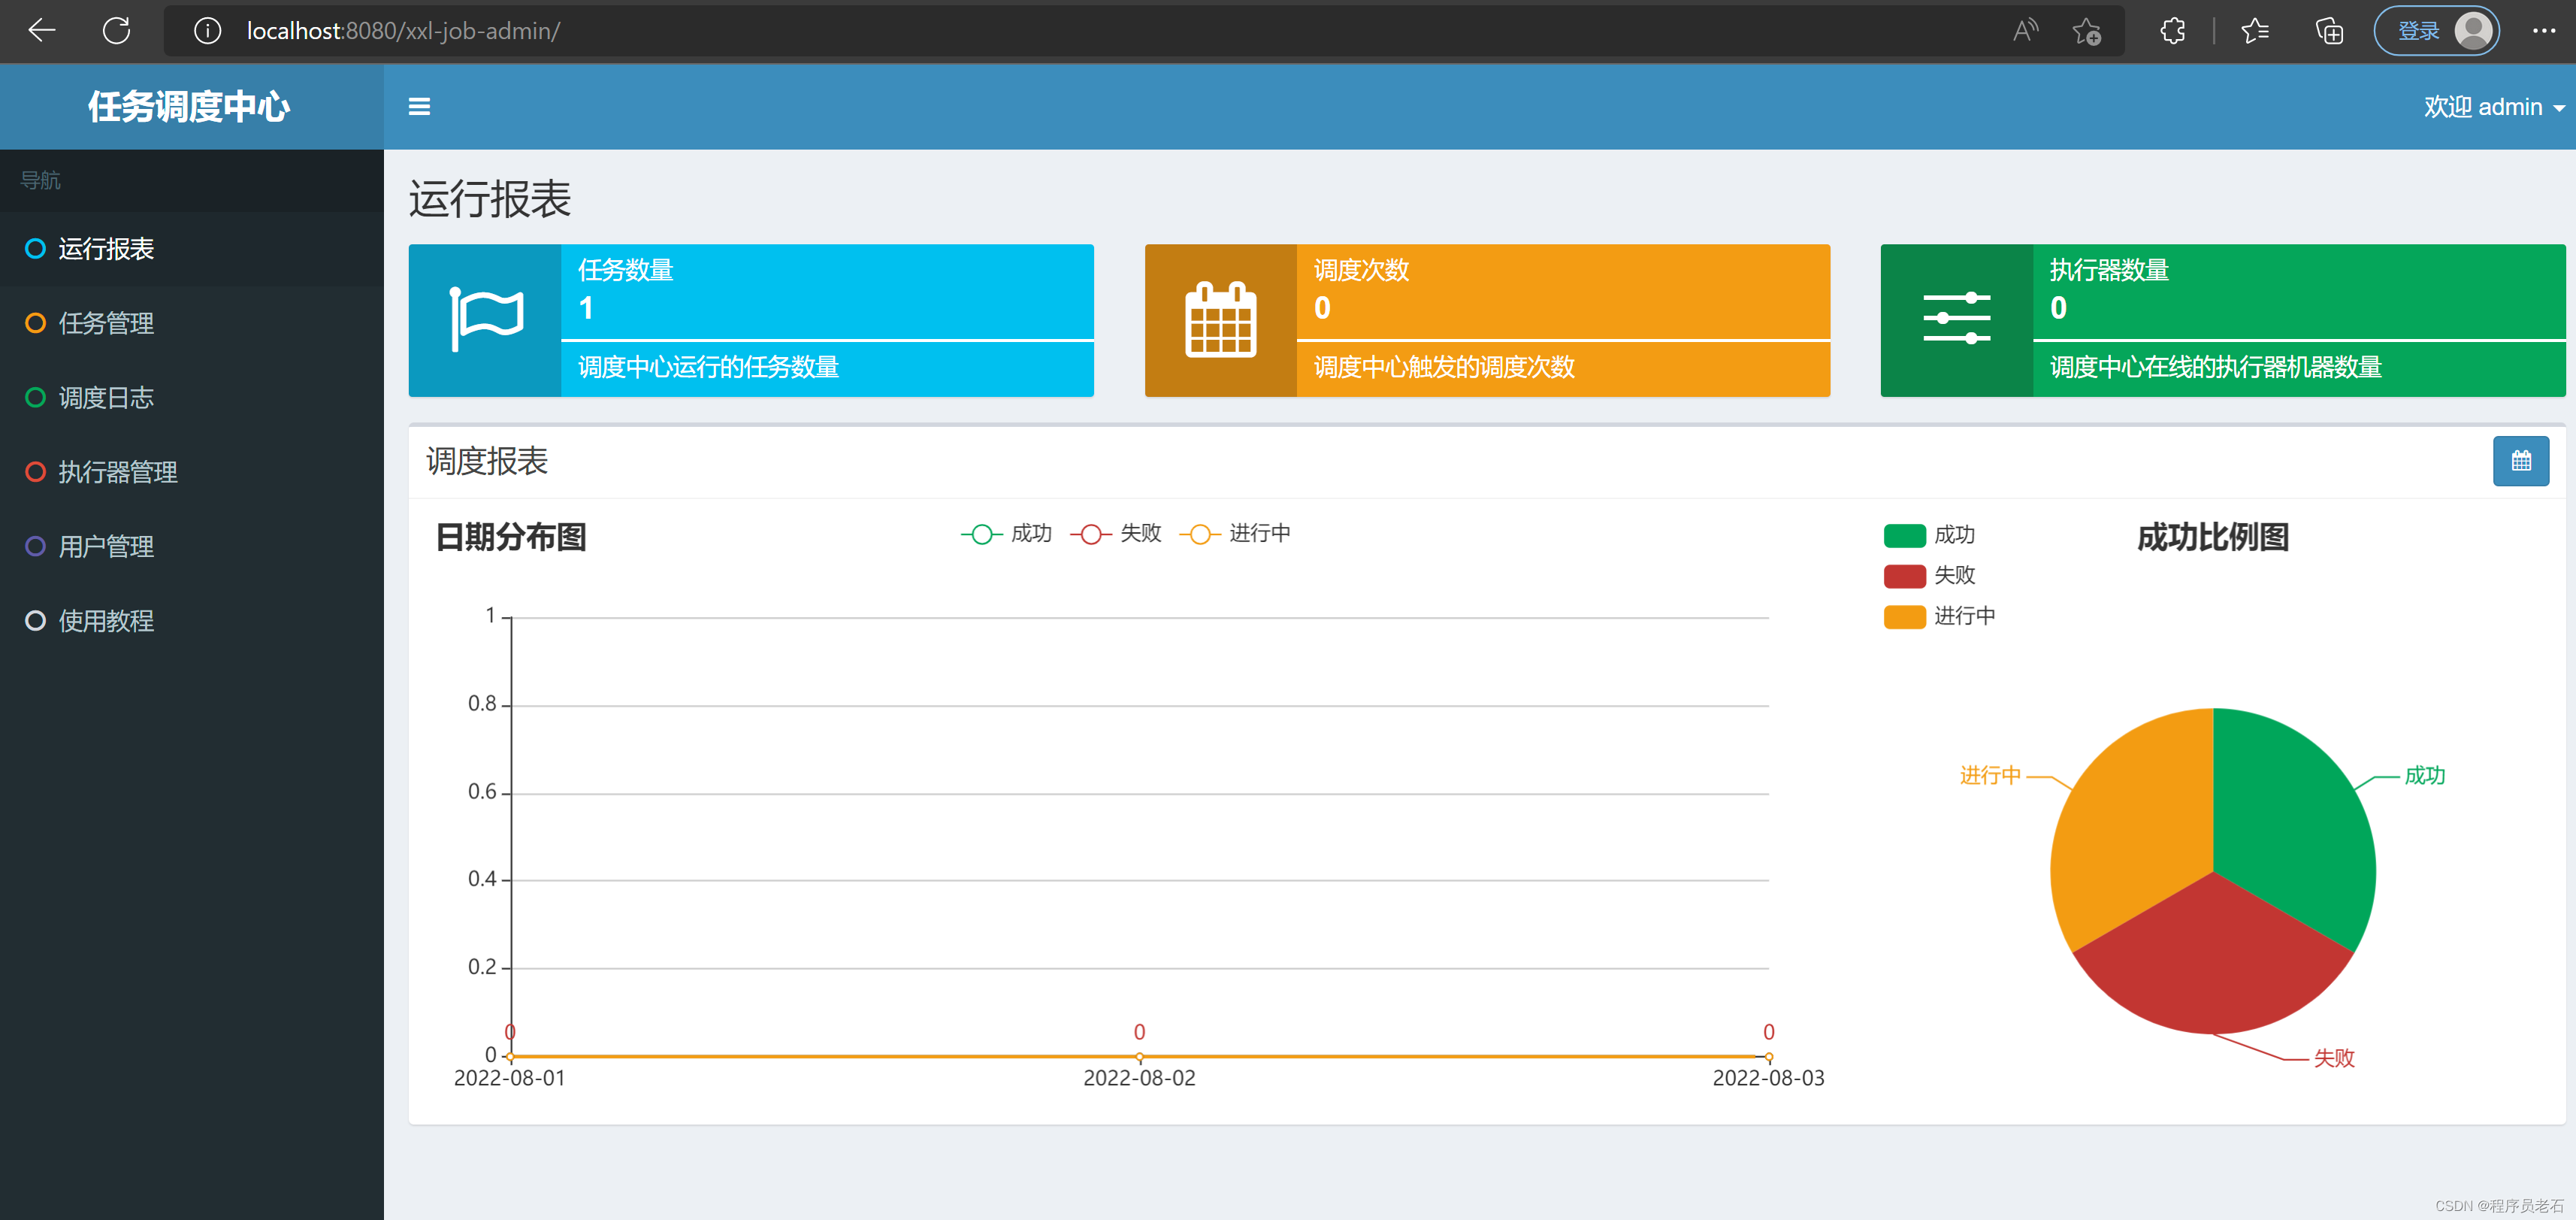Screen dimensions: 2576x1220
Task: Go to 任务管理 in sidebar
Action: click(x=106, y=323)
